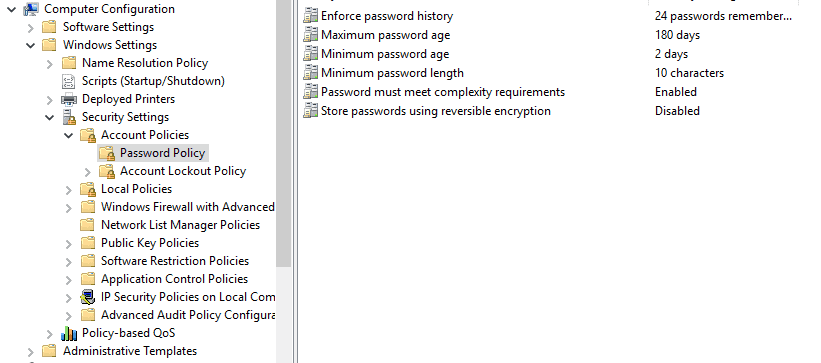The height and width of the screenshot is (363, 821).
Task: Click the Account Lockout Policy folder icon
Action: 107,171
